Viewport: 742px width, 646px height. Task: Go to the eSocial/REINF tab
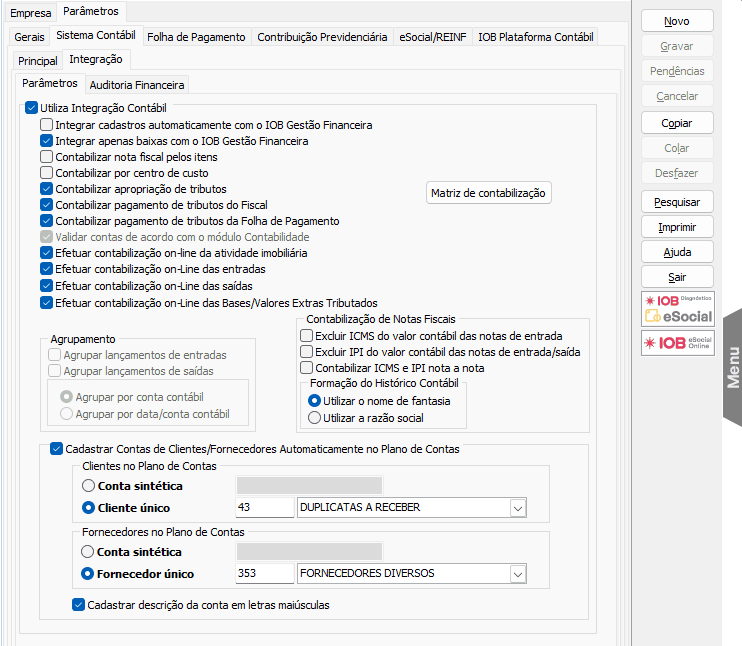coord(432,37)
